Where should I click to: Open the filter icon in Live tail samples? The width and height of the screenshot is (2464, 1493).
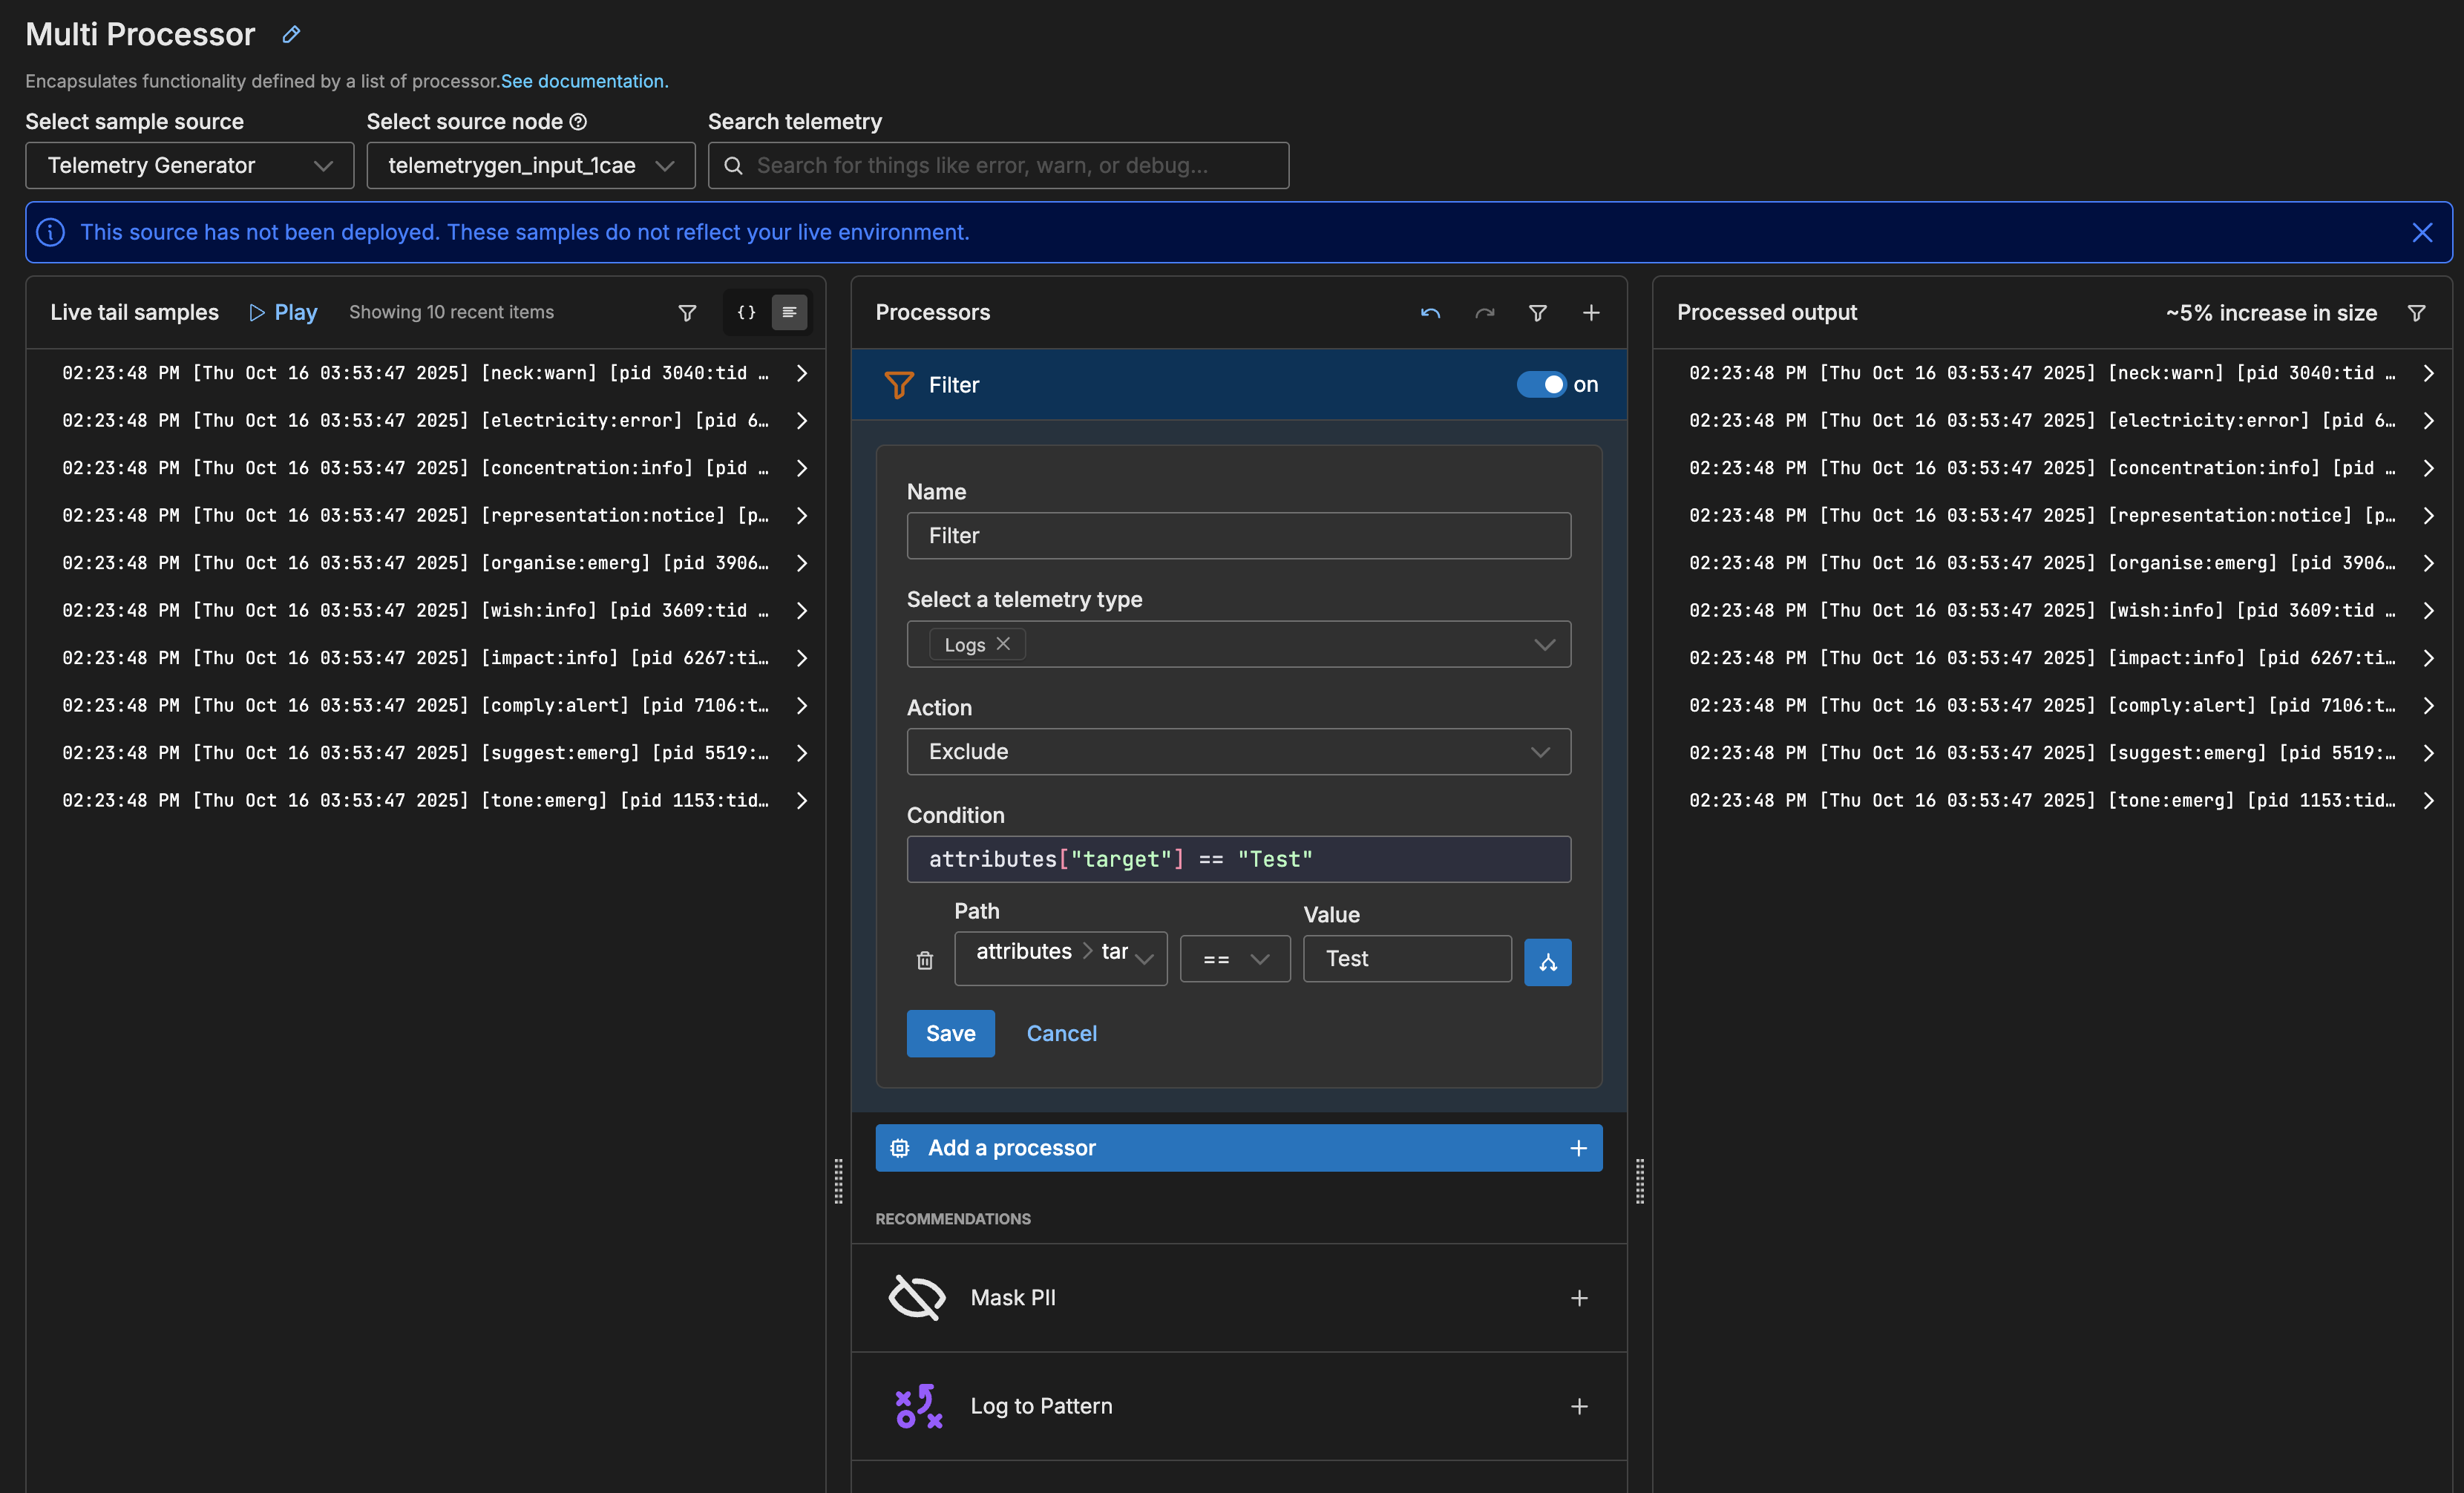point(687,313)
